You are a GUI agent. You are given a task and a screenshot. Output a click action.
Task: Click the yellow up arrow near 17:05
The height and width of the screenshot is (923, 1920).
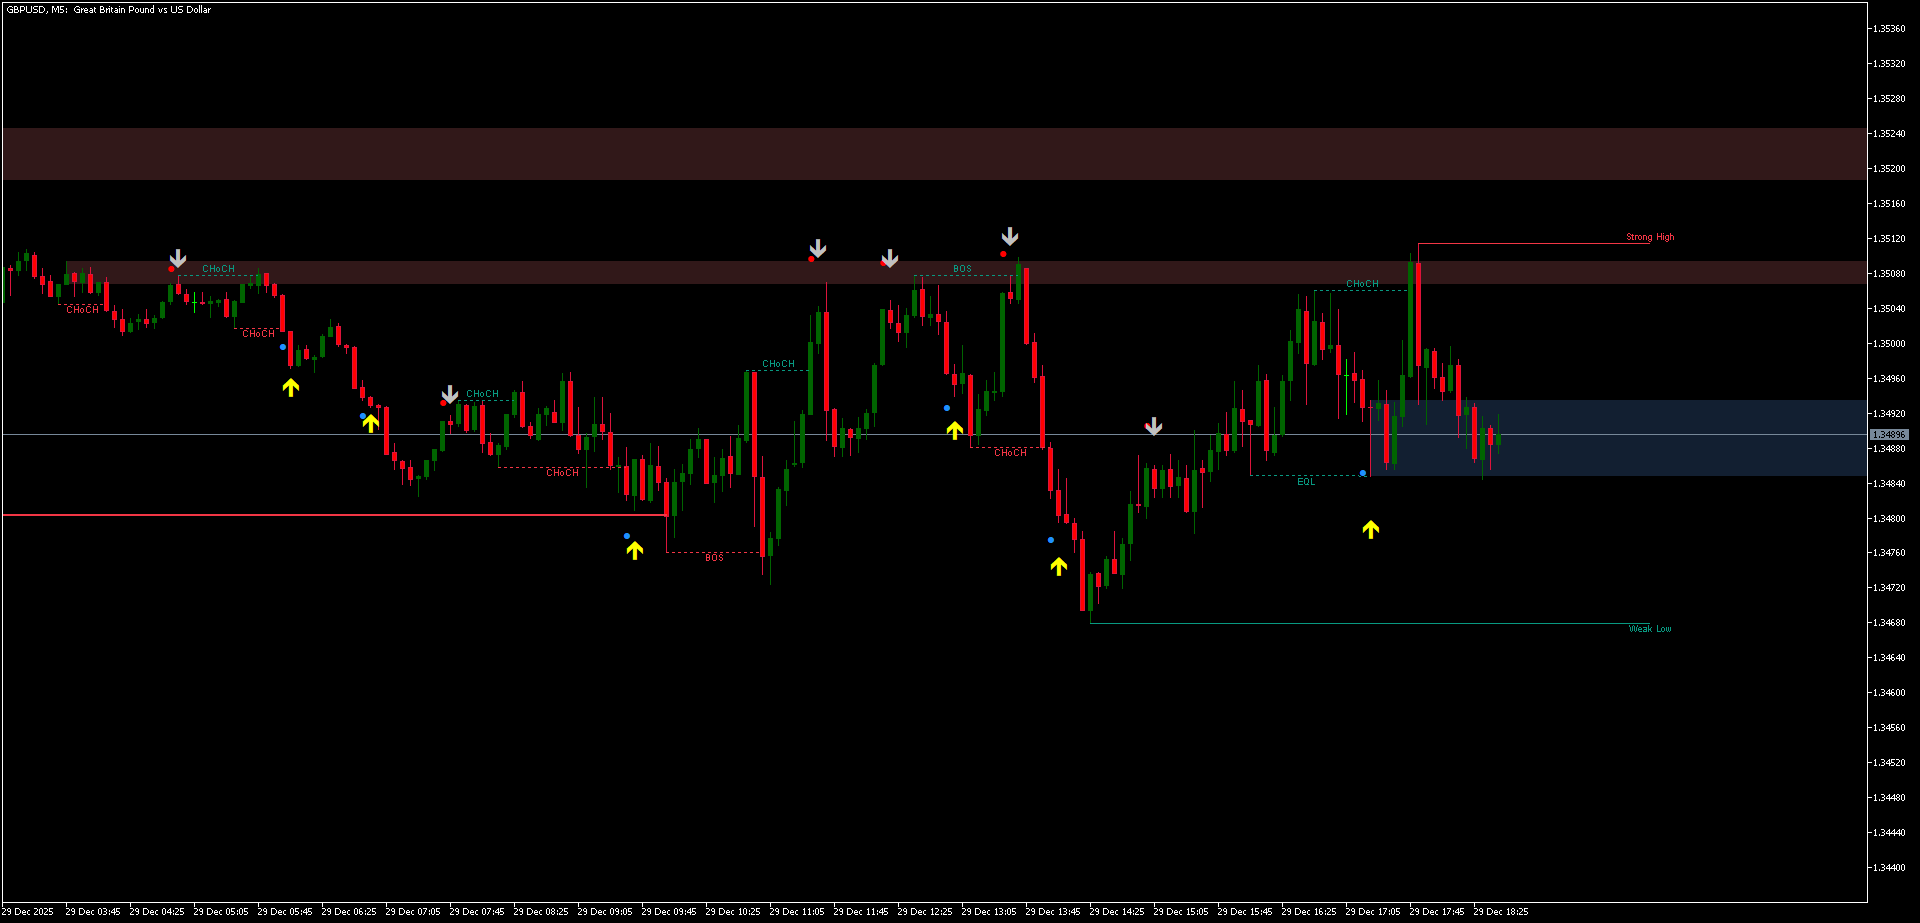(x=1371, y=529)
